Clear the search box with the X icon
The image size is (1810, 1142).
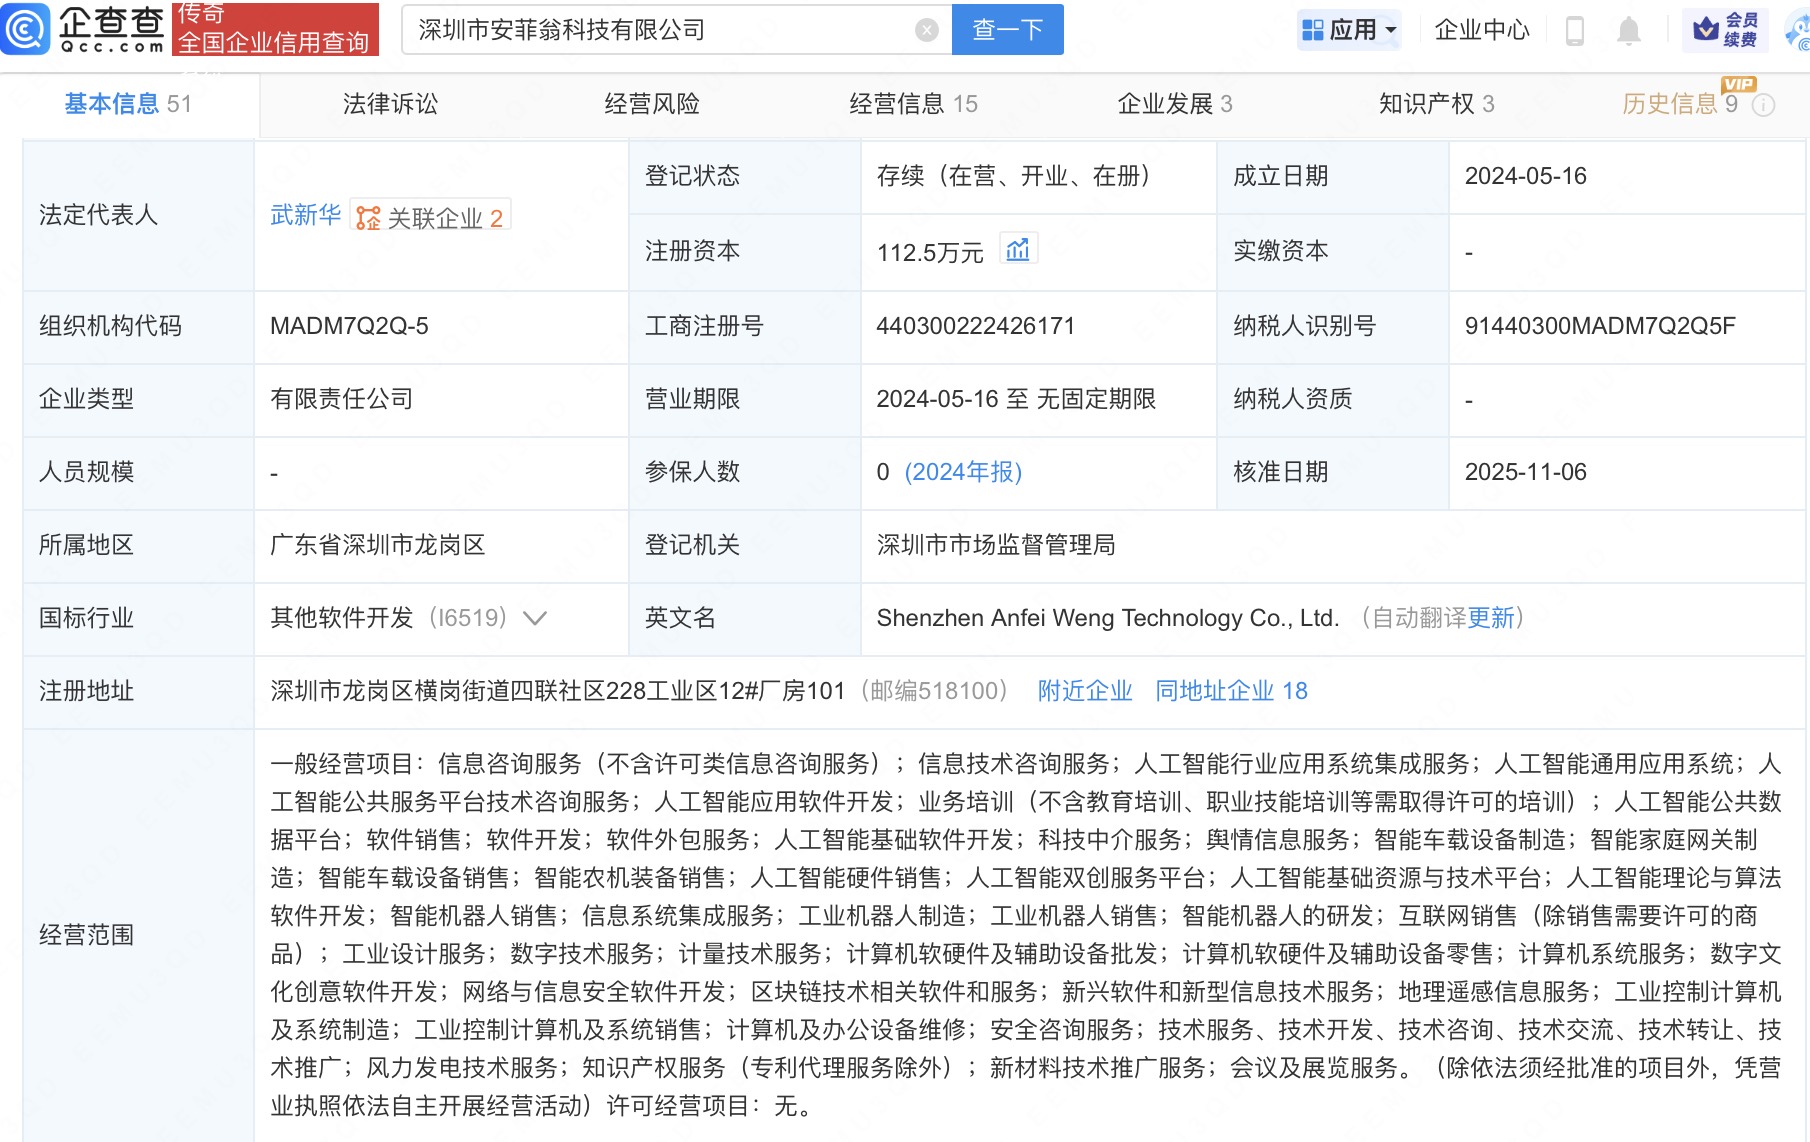point(927,30)
